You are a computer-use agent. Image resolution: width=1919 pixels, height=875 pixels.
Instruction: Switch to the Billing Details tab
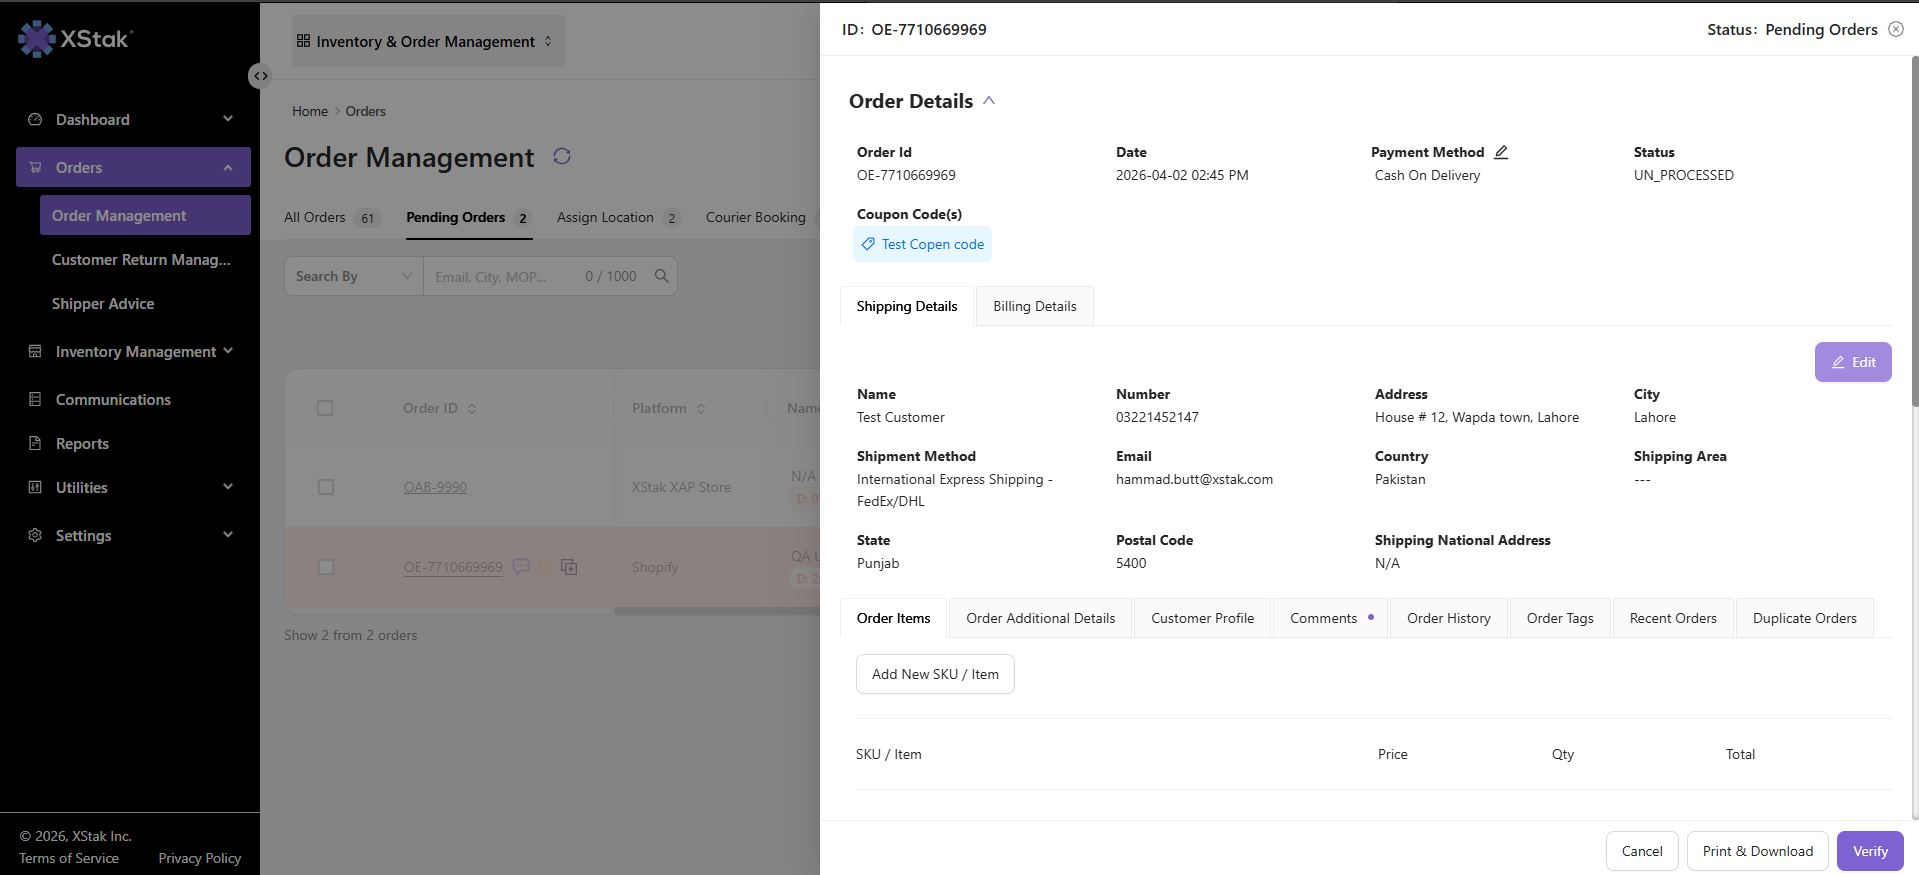pyautogui.click(x=1034, y=306)
